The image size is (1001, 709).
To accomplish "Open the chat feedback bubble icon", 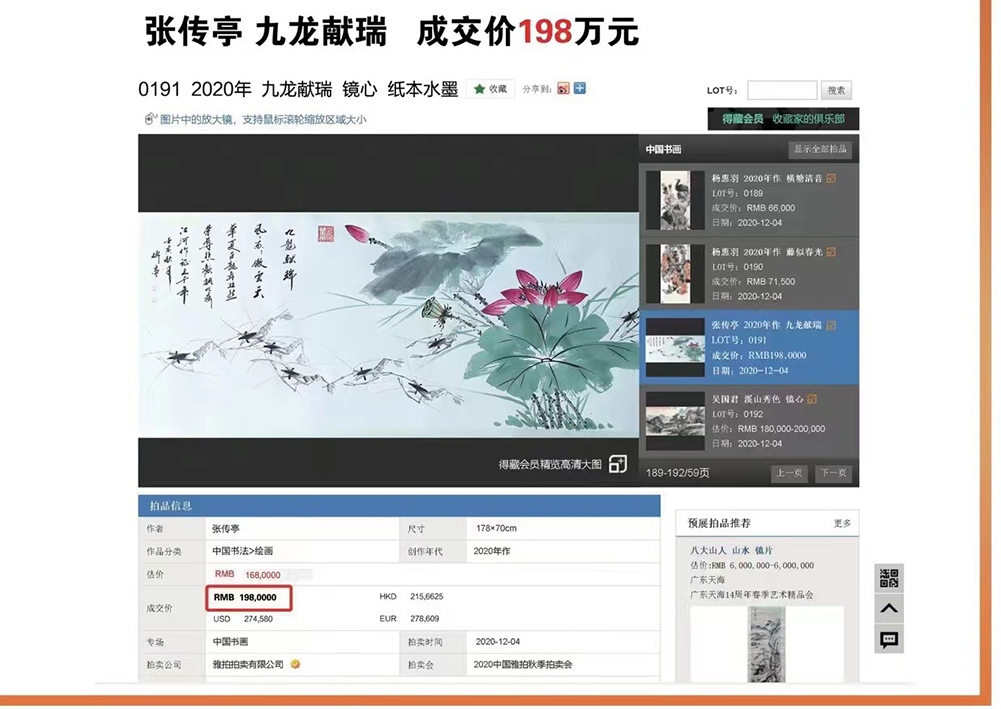I will [x=889, y=640].
